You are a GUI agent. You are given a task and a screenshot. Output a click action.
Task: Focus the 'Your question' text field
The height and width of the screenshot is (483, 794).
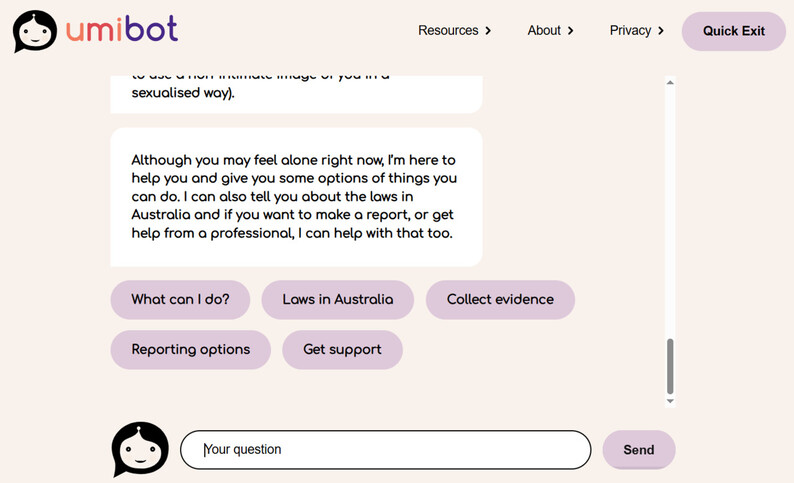385,450
